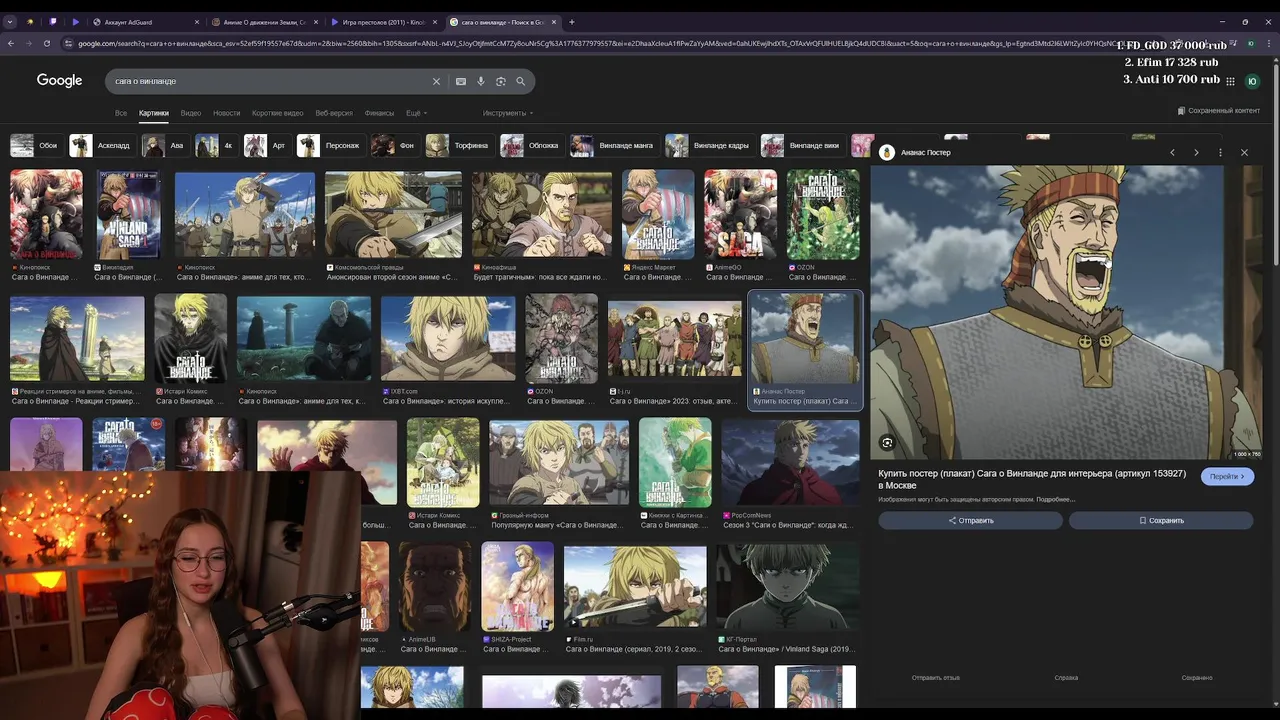Start voice search with the microphone icon
This screenshot has height=720, width=1280.
click(481, 81)
